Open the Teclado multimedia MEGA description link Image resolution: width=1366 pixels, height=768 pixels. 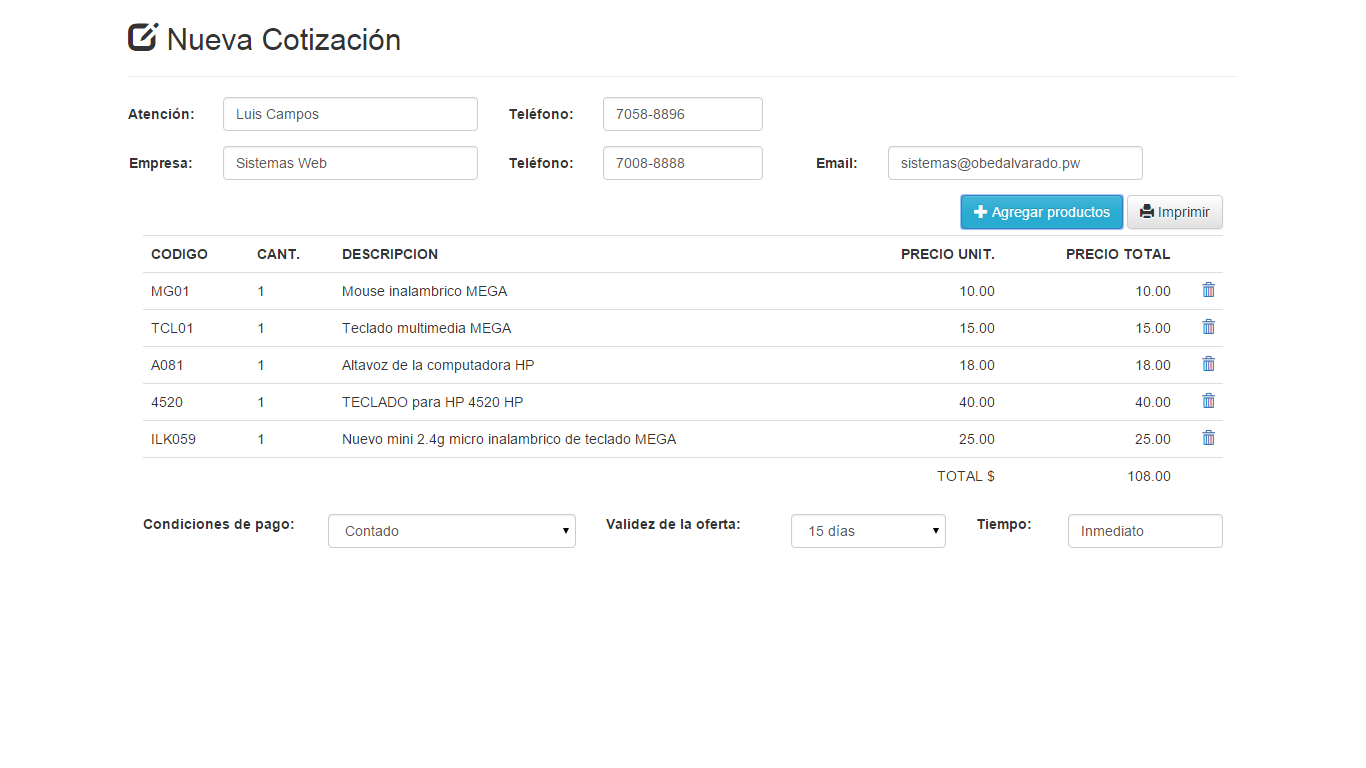424,327
